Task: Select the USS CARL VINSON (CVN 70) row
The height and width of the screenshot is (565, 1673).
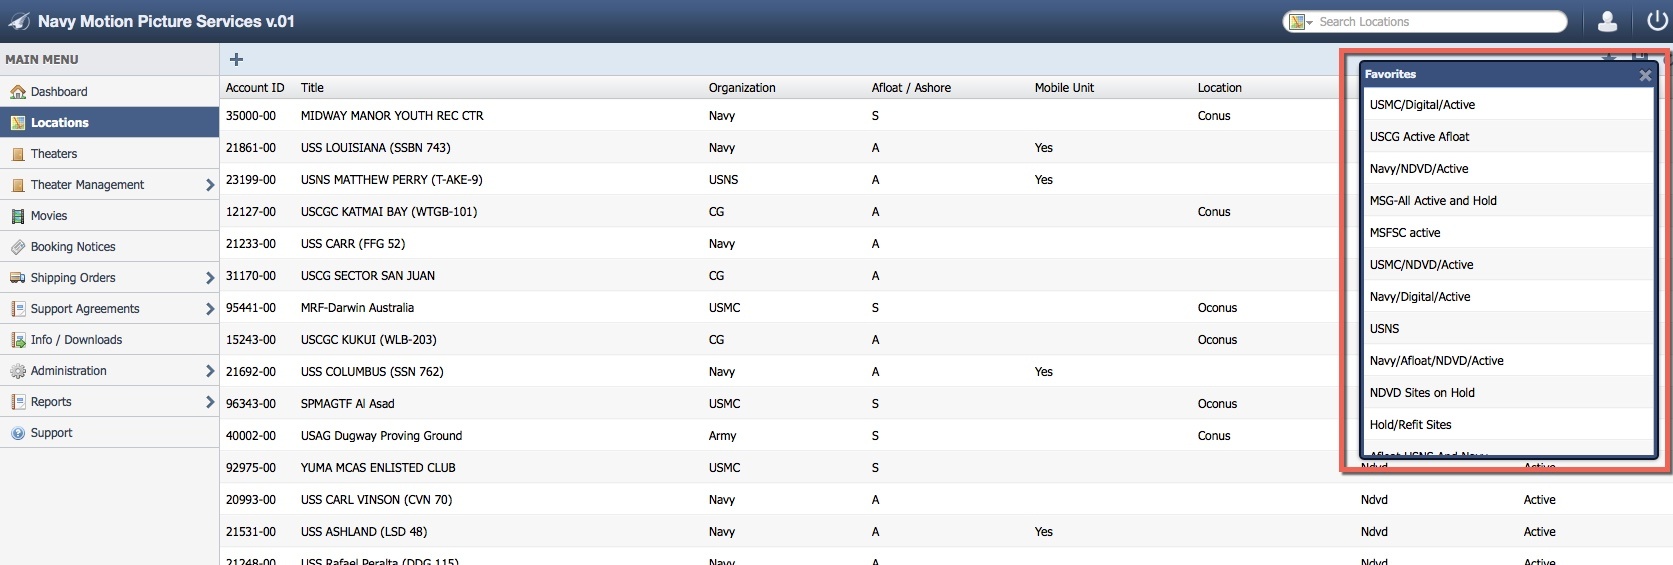Action: point(376,500)
